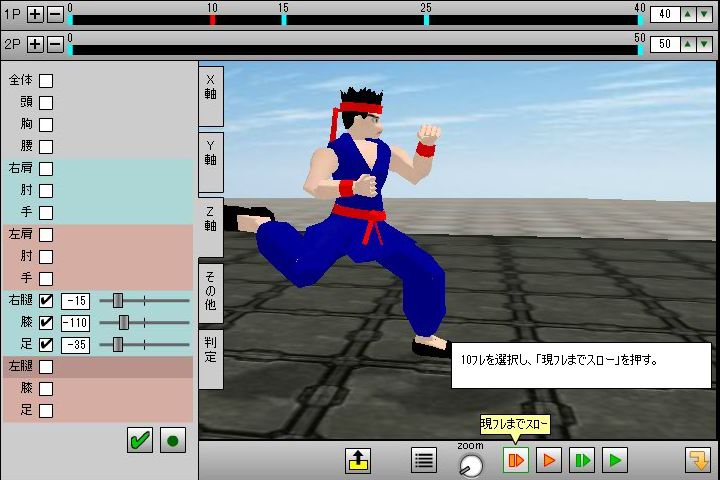Toggle the 腰 checkbox
Image resolution: width=720 pixels, height=480 pixels.
point(46,147)
